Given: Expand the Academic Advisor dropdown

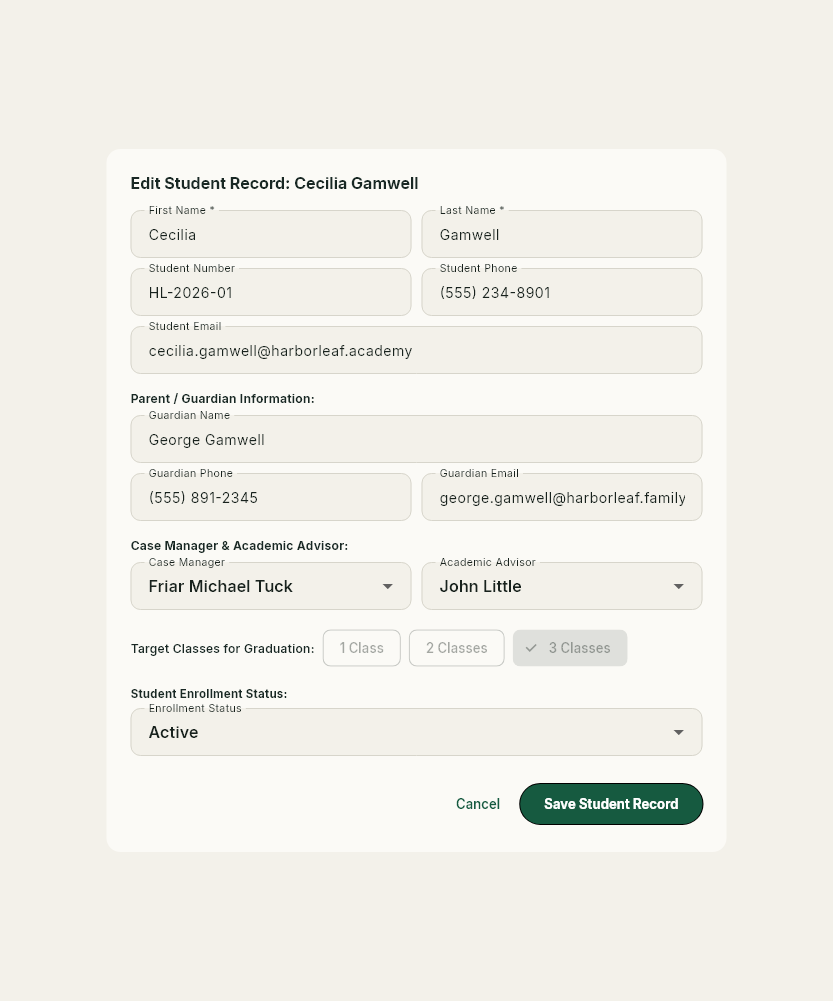Looking at the screenshot, I should (x=562, y=586).
